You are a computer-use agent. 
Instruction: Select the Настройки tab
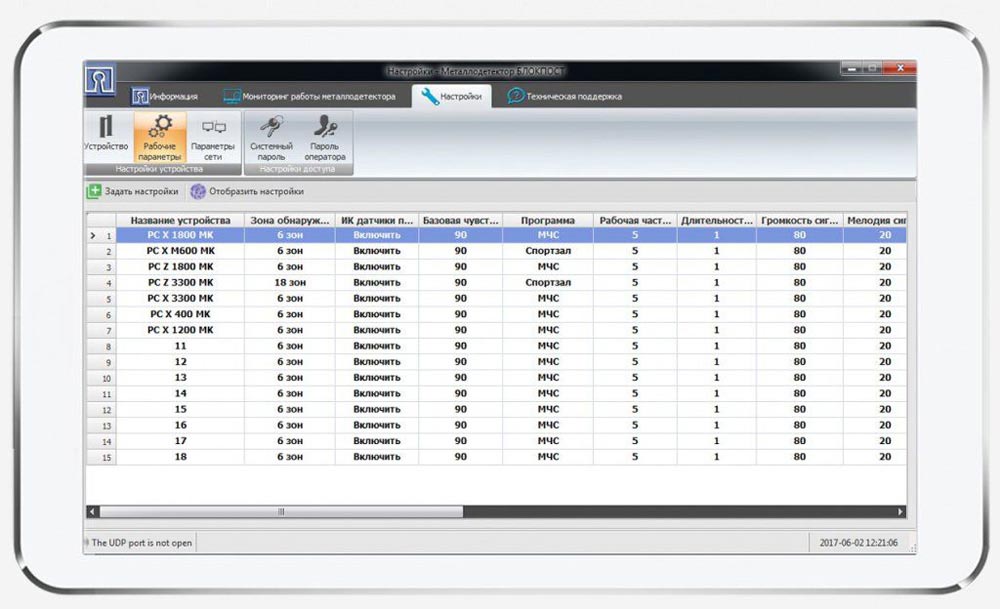pos(452,96)
